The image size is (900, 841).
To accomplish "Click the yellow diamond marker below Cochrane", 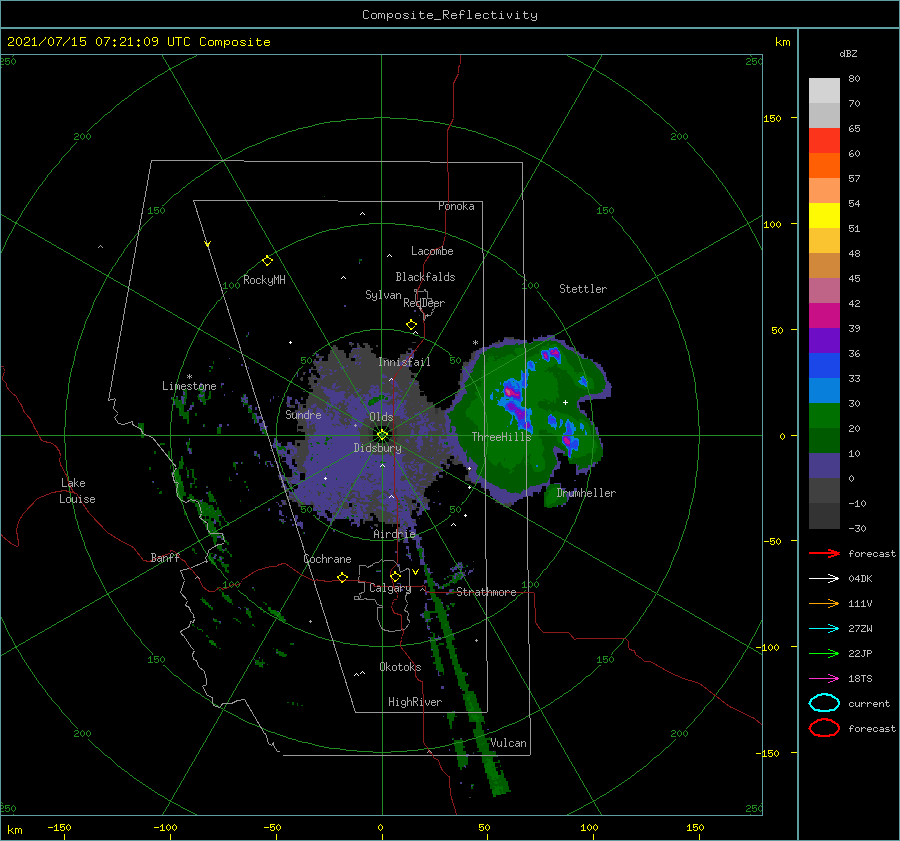I will click(x=342, y=577).
